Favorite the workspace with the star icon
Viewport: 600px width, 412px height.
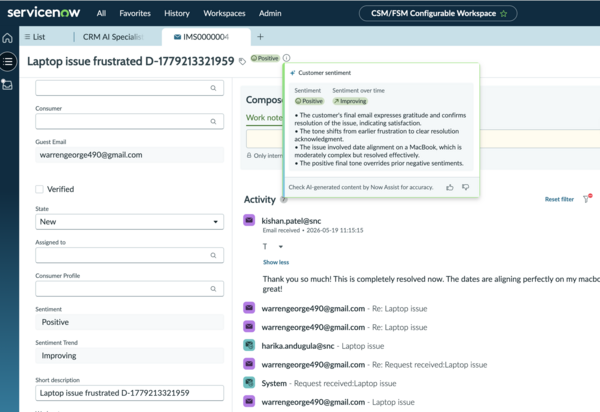504,14
